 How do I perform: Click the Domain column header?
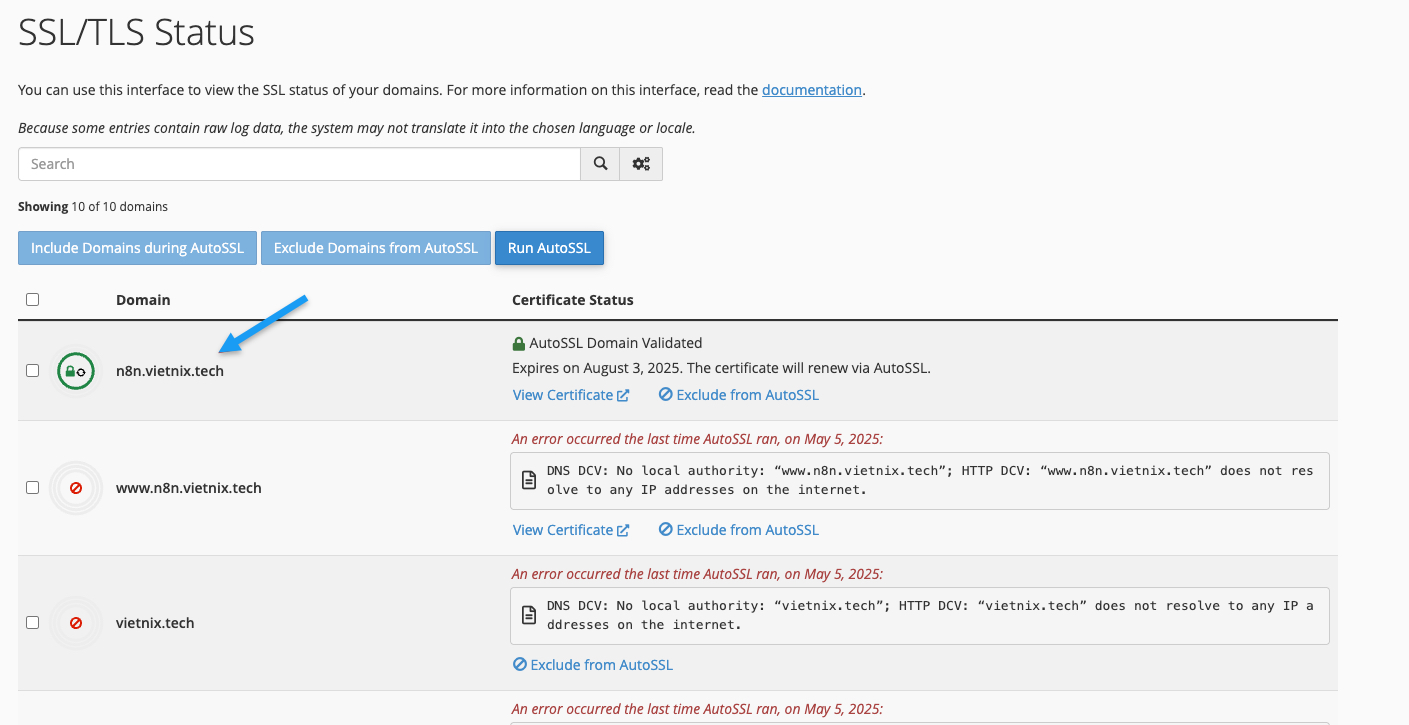click(x=143, y=300)
